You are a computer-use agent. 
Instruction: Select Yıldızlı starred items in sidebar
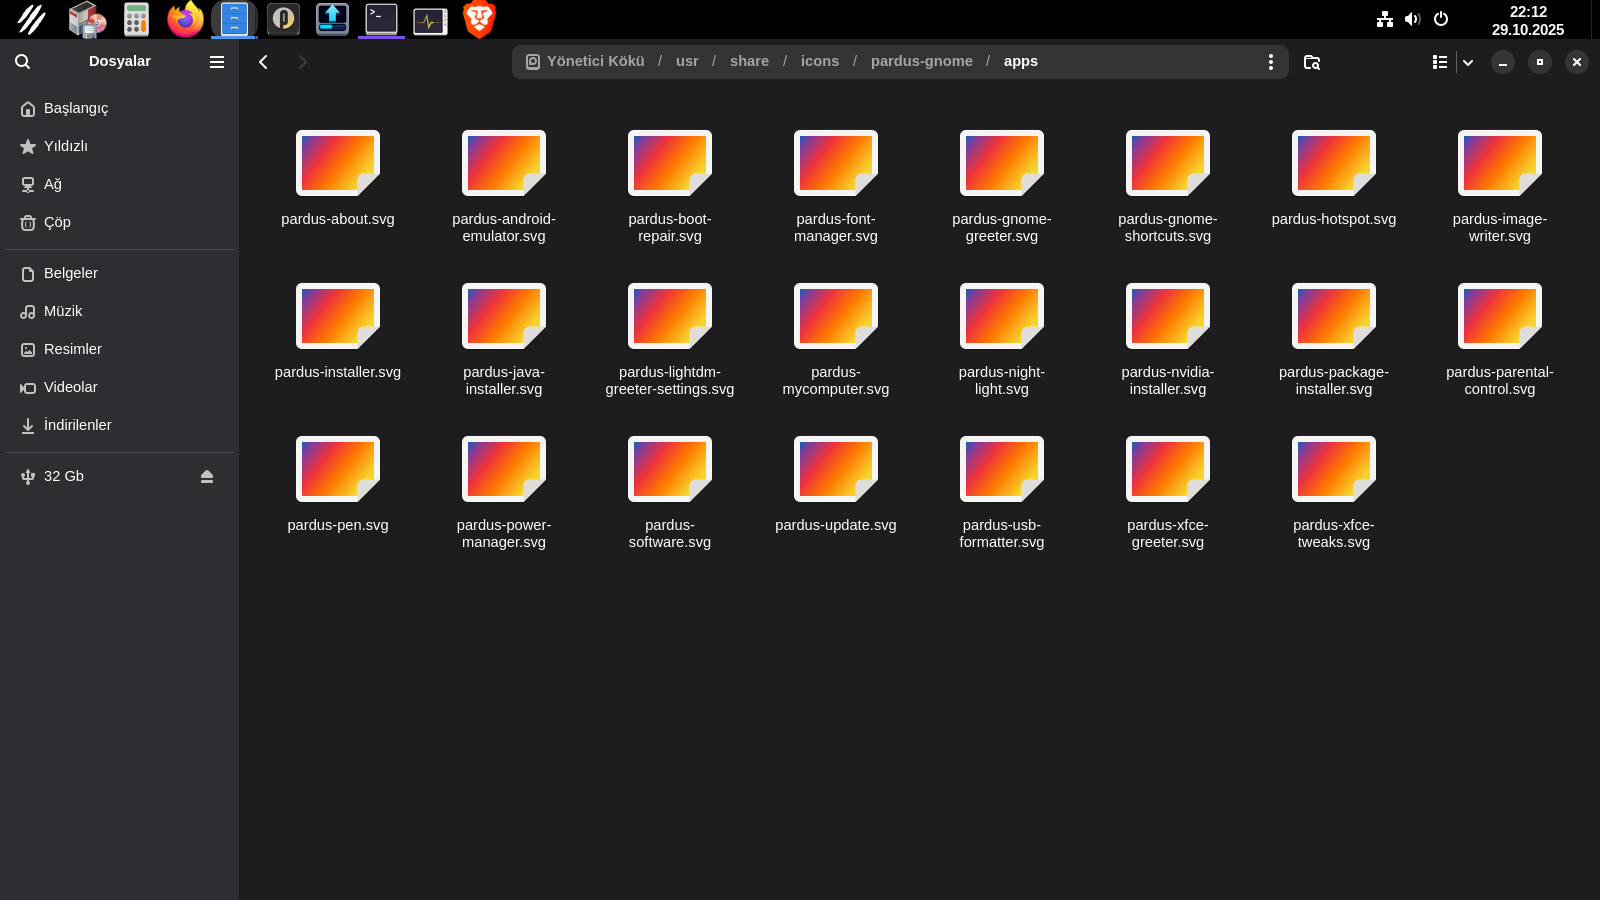point(66,146)
